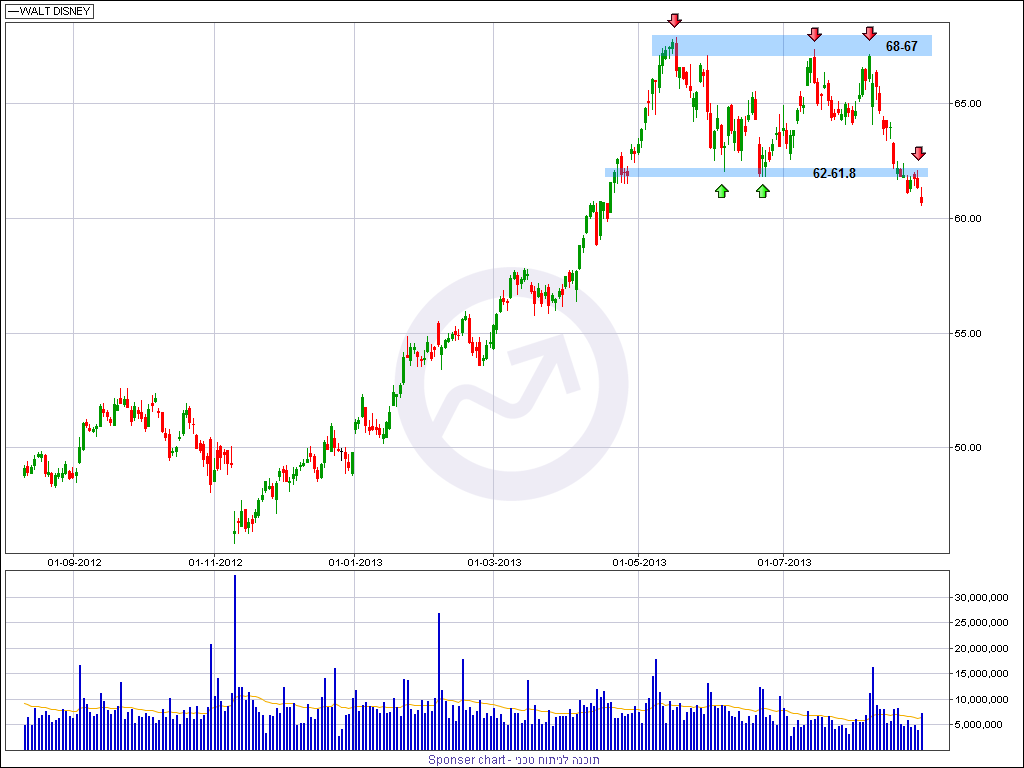
Task: Click the red down arrow above the 62-61.8 band end
Action: point(918,153)
